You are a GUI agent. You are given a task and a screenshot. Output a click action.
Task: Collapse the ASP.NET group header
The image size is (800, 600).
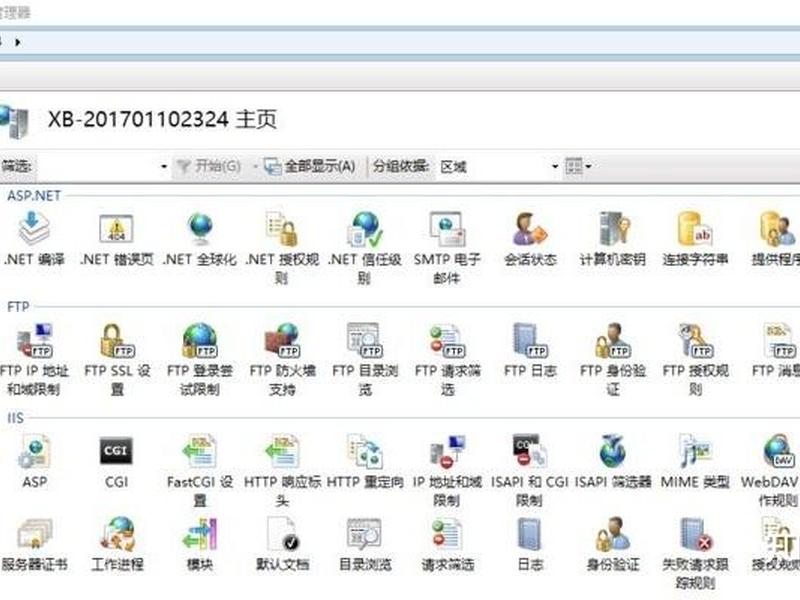[x=34, y=195]
